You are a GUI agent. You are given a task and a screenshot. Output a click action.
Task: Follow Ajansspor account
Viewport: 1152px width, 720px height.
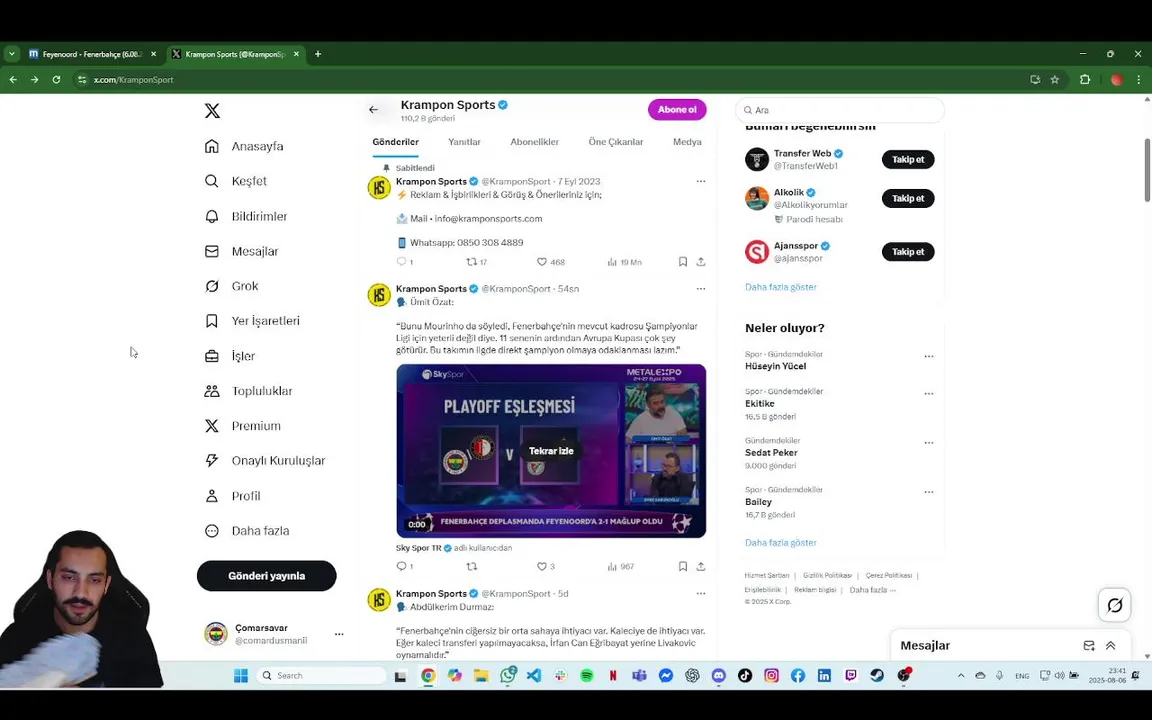click(x=908, y=252)
